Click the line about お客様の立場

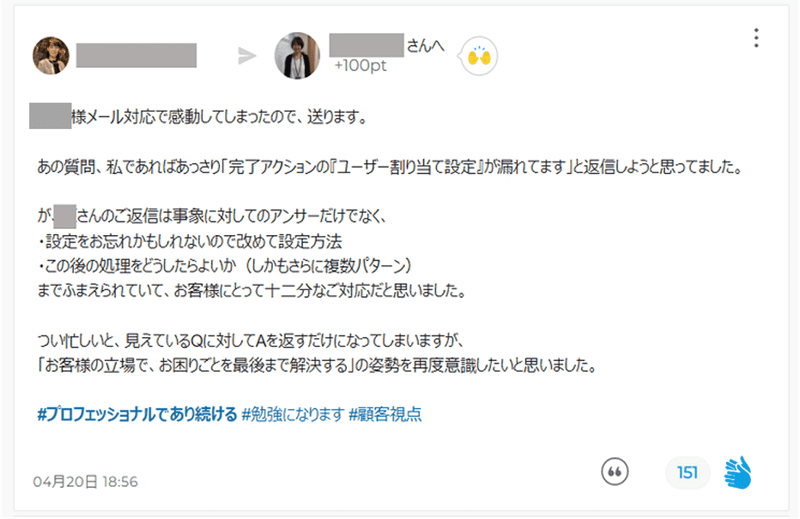click(x=317, y=365)
